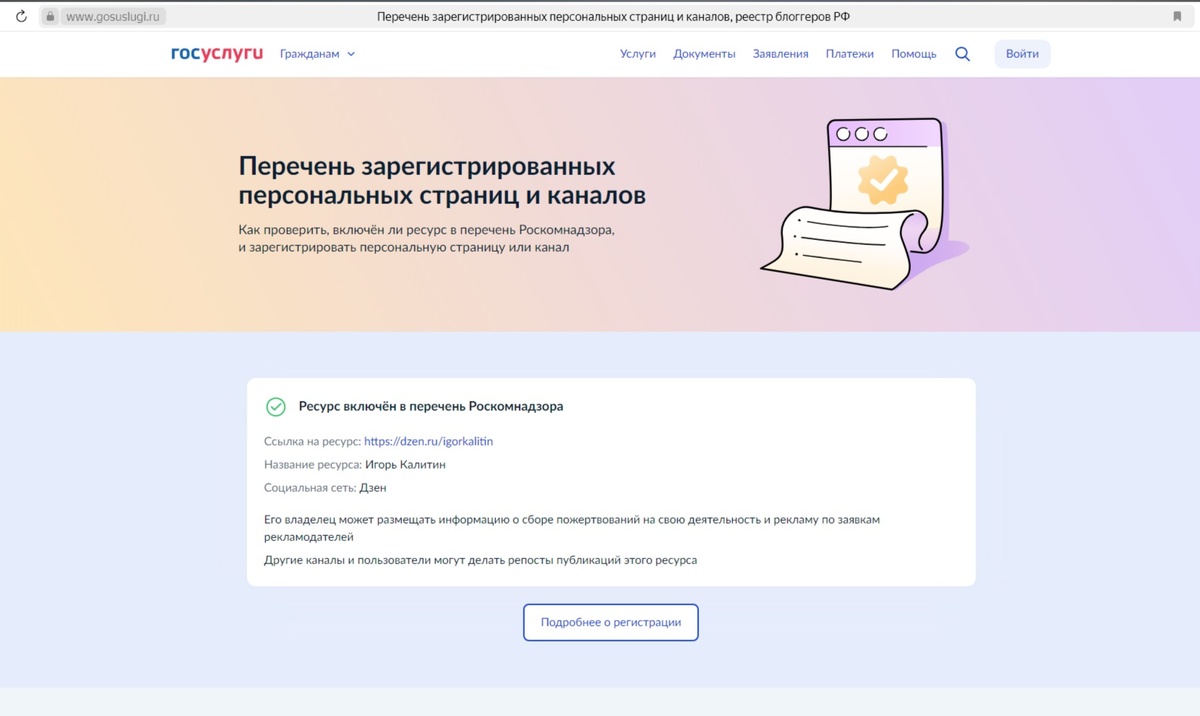Open search with the magnifier icon
Screen dimensions: 1200x716
(x=962, y=54)
